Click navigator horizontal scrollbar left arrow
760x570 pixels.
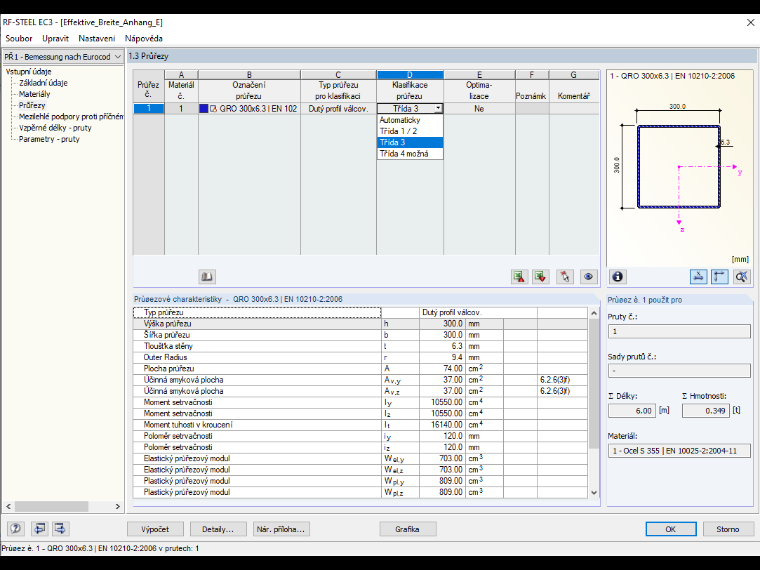[8, 506]
